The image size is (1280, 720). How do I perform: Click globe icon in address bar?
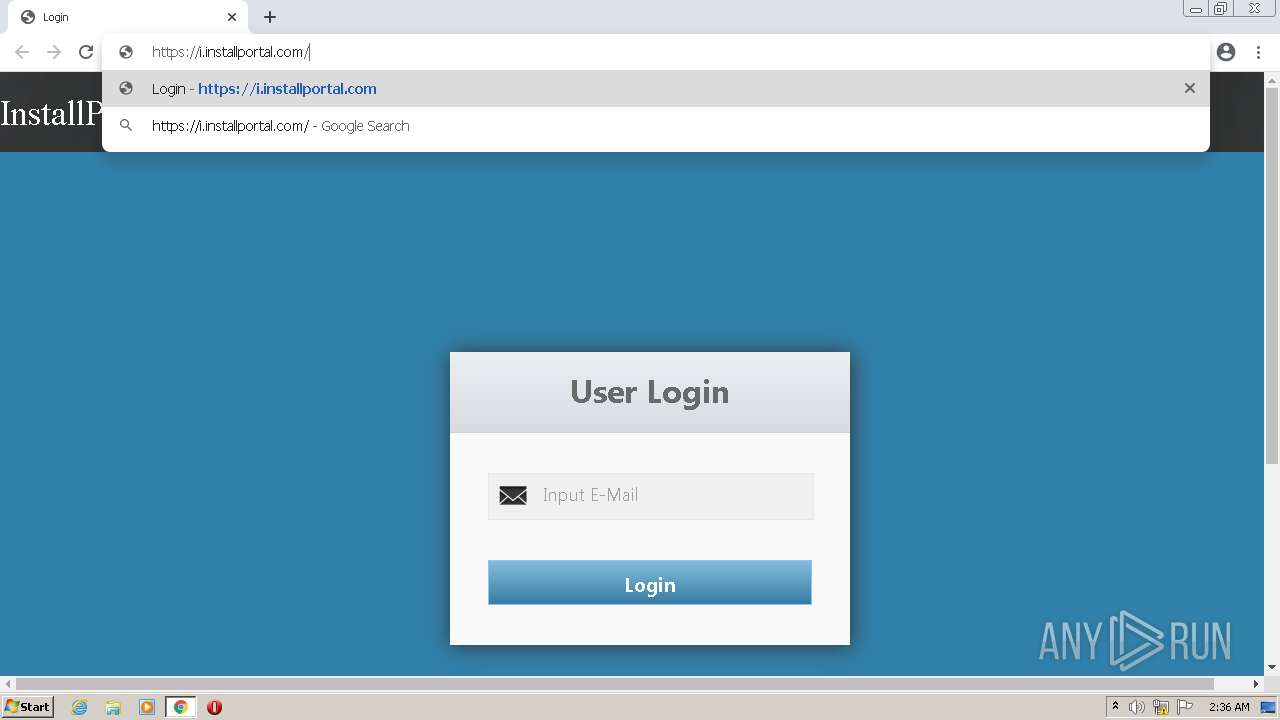click(x=126, y=52)
